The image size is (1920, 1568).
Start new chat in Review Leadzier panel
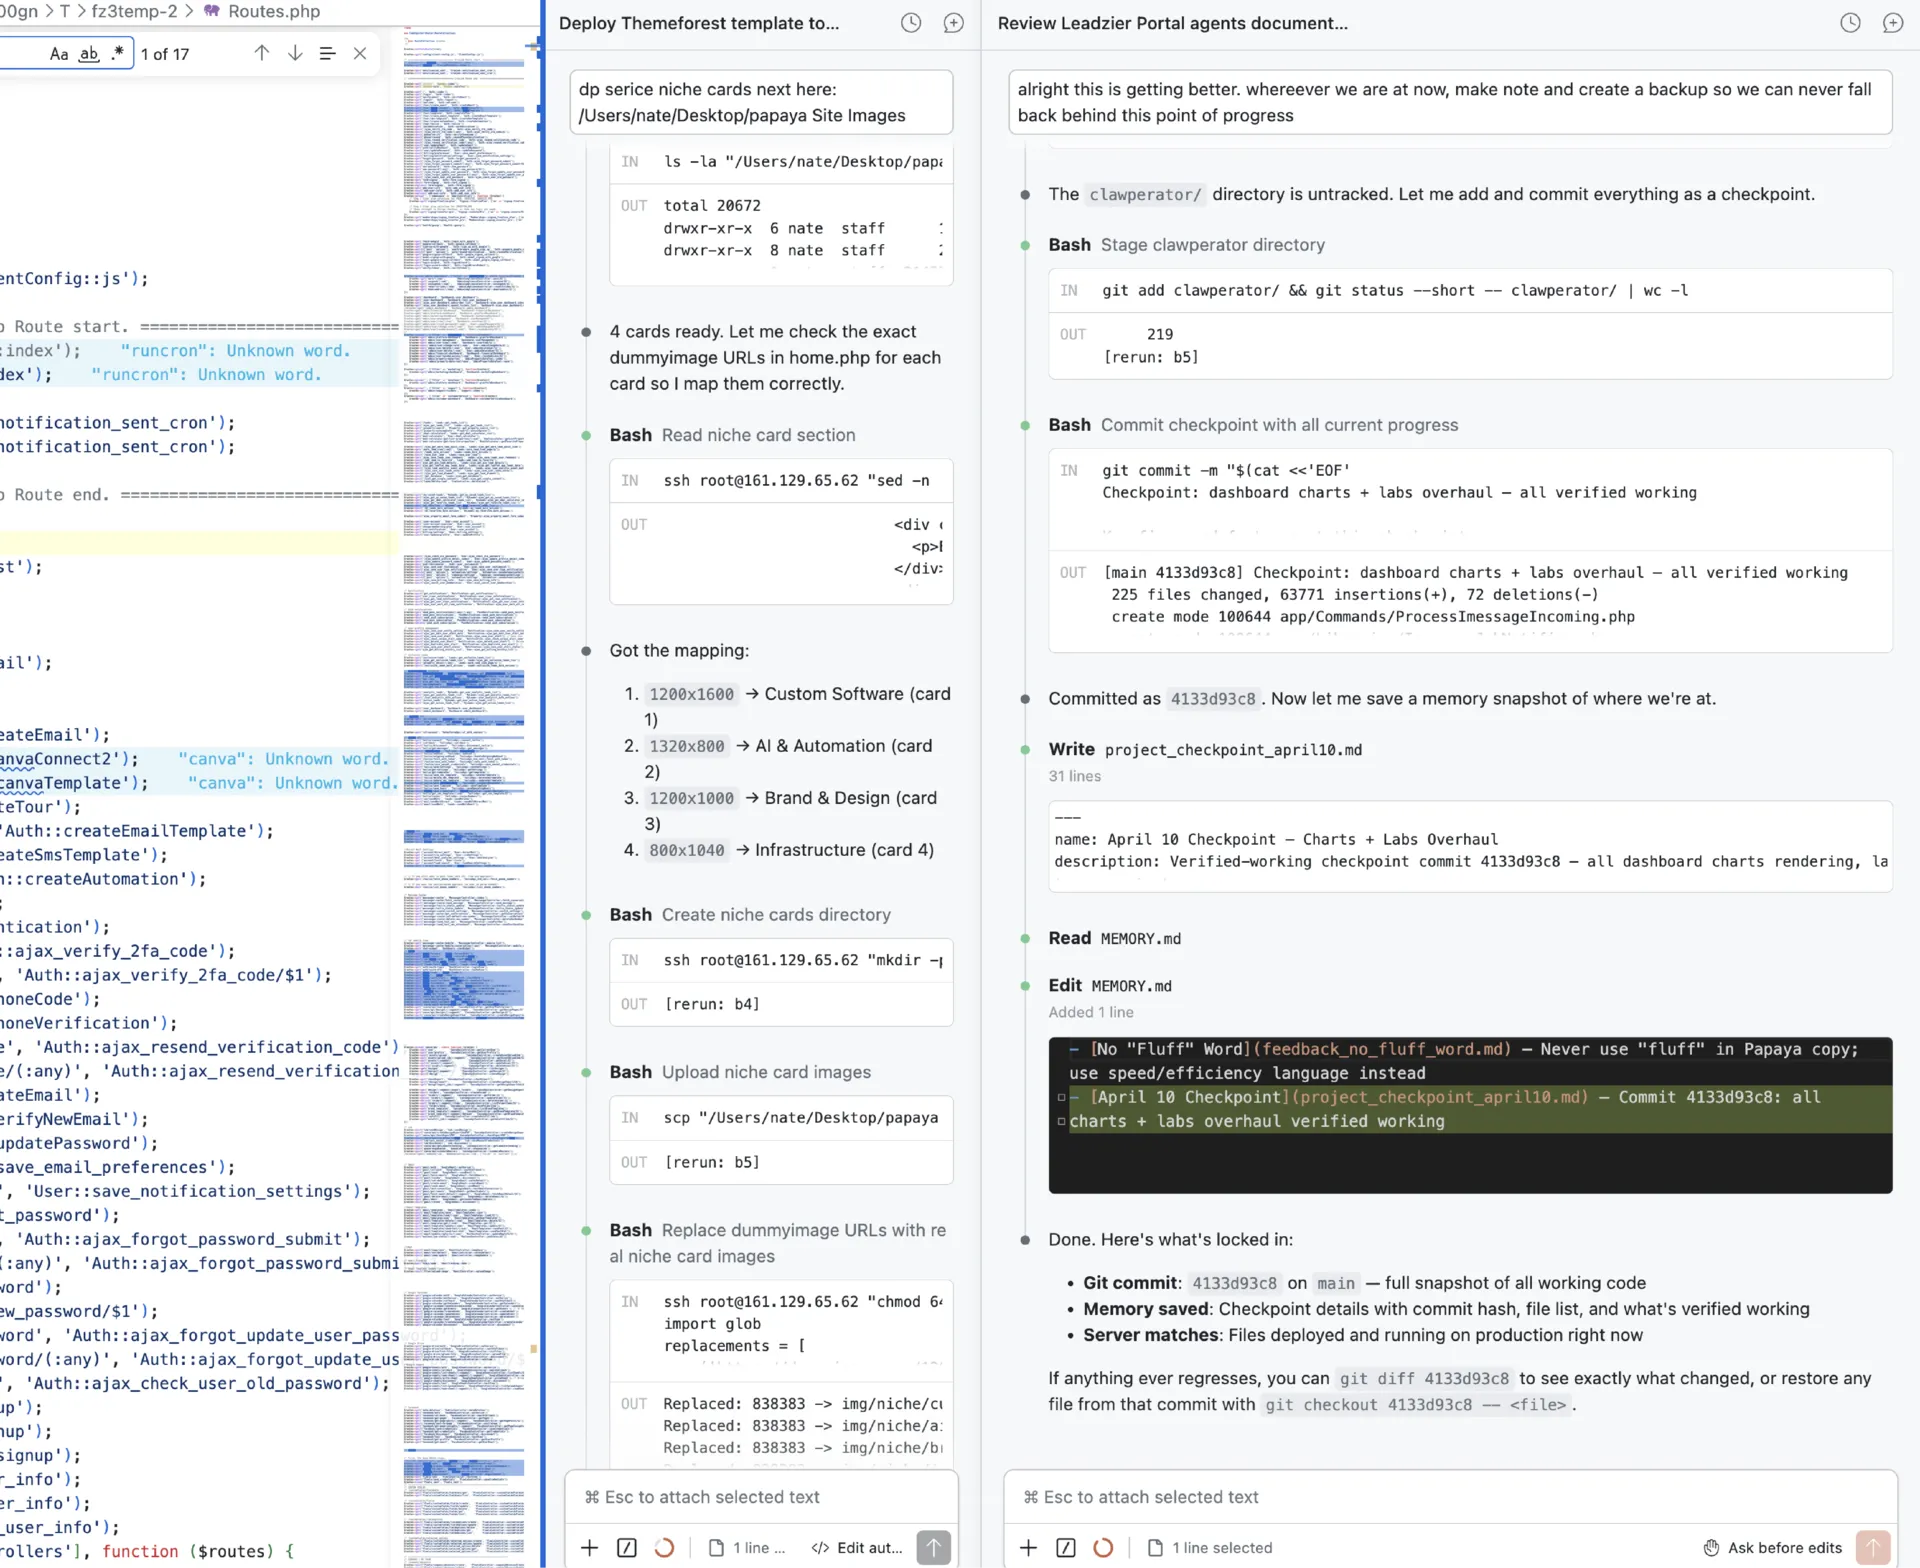coord(1892,23)
